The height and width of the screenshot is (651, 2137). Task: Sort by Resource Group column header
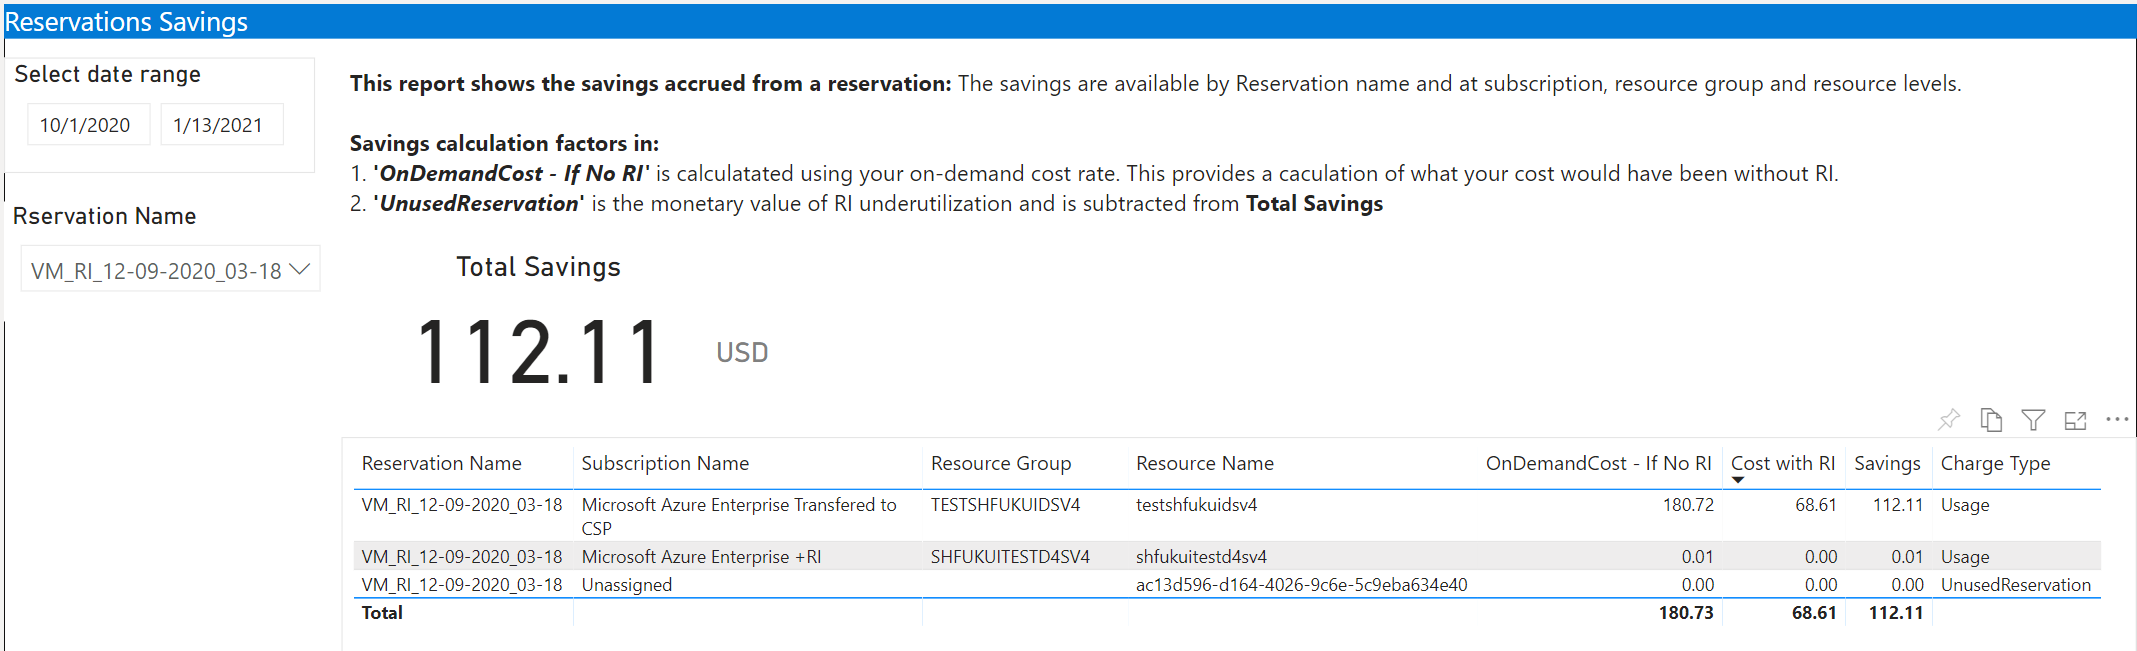1001,463
